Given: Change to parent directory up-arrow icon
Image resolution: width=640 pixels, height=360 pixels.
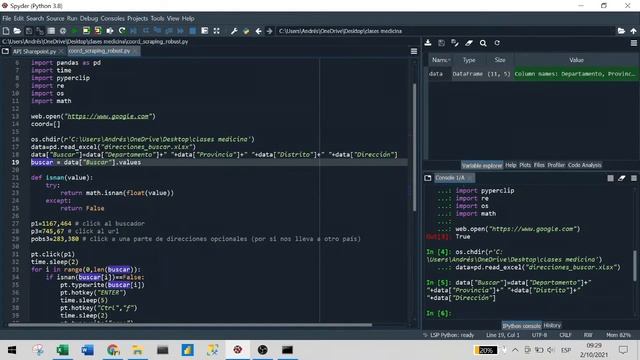Looking at the screenshot, I should 633,31.
